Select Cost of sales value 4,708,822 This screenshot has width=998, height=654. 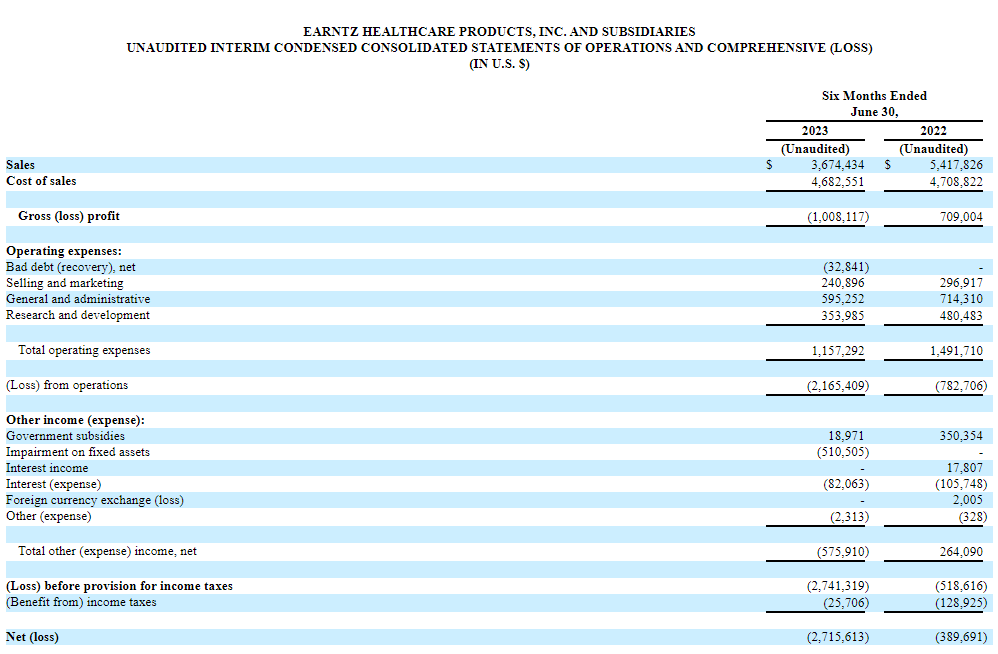(956, 182)
